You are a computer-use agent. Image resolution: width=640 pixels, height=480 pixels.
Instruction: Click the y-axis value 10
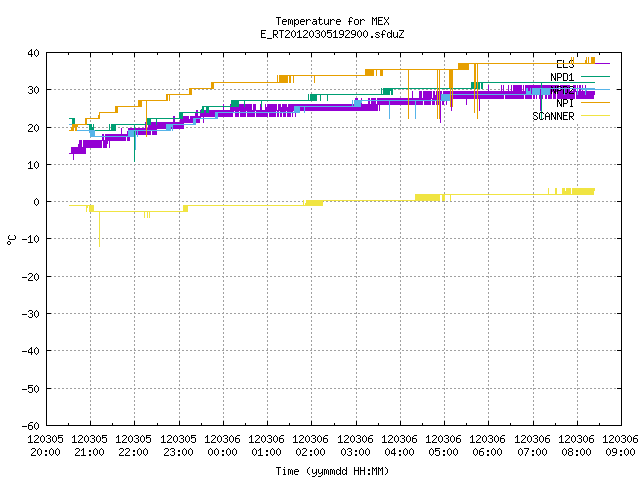(33, 165)
